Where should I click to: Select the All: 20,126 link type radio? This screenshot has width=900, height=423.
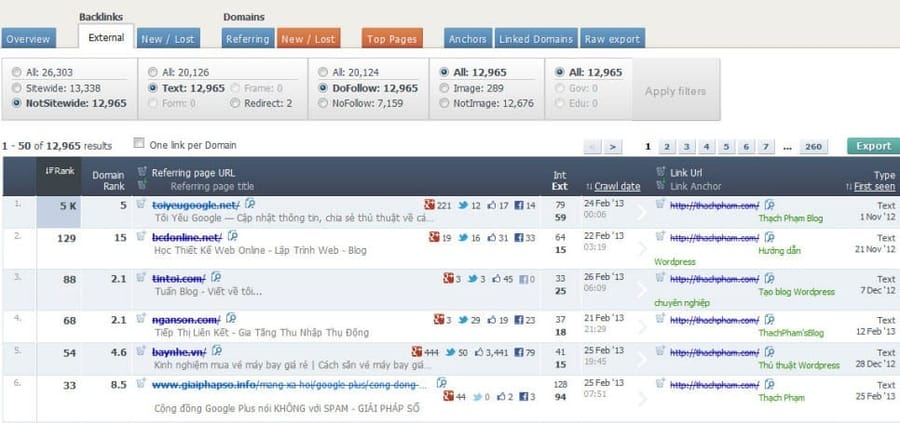tap(152, 72)
